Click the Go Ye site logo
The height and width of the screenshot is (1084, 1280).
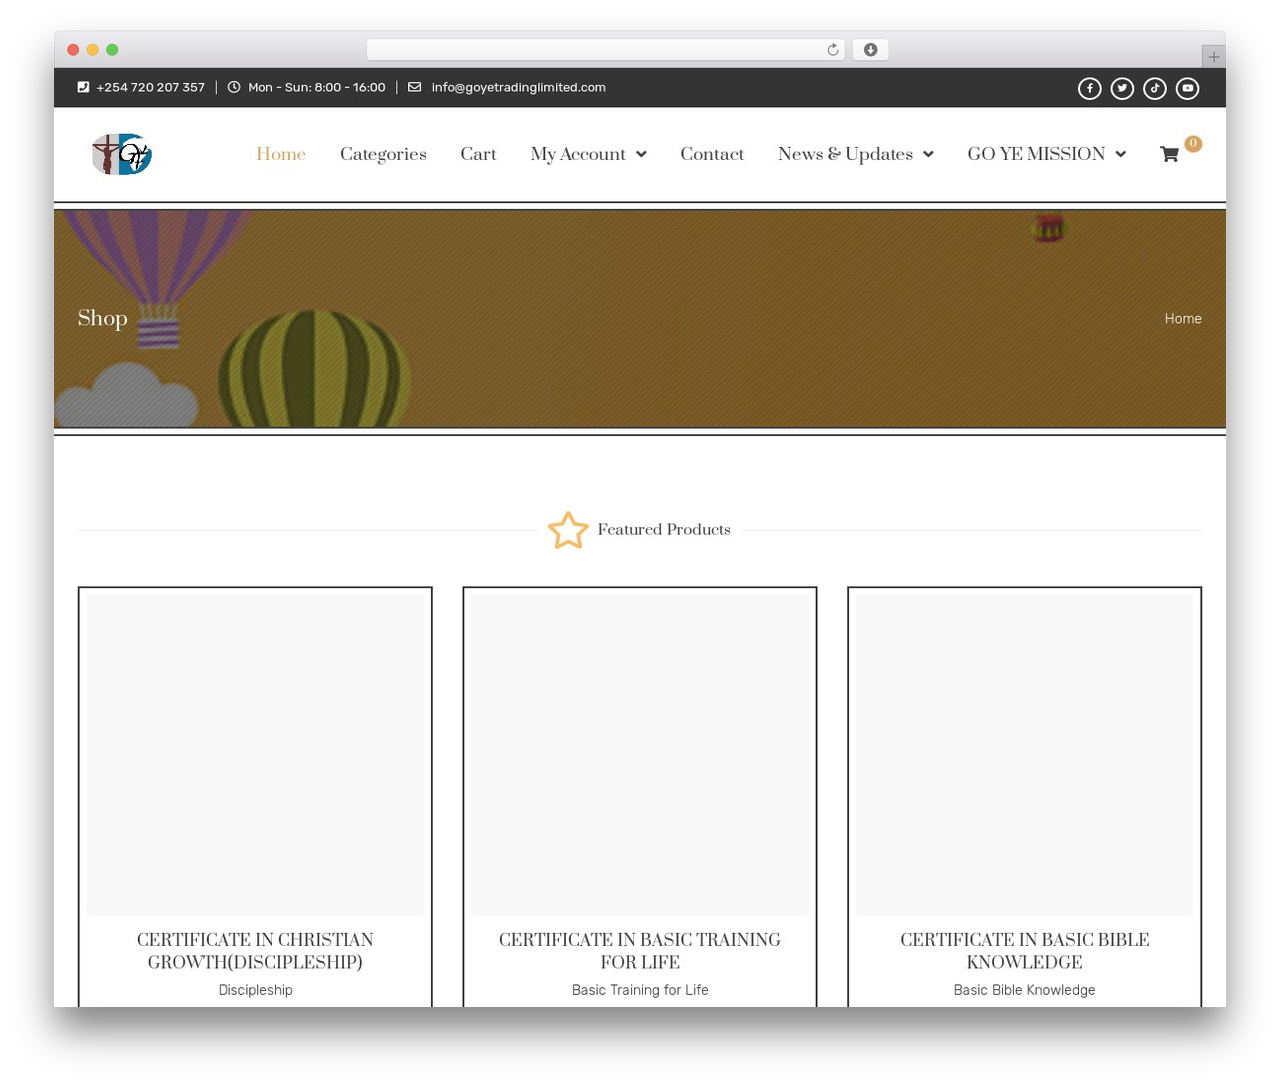(121, 154)
